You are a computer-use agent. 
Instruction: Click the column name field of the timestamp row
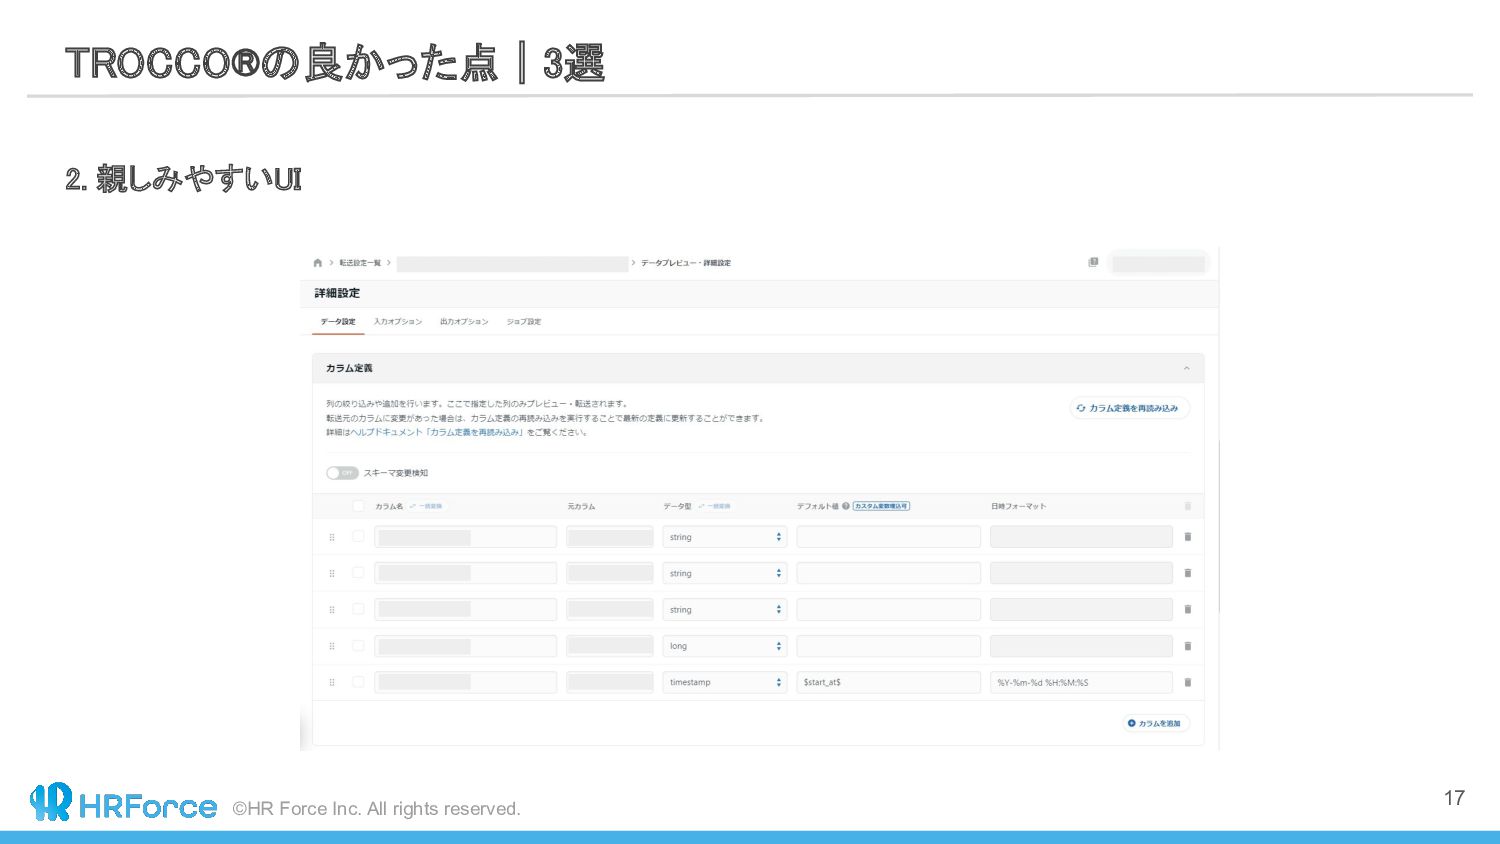[465, 682]
